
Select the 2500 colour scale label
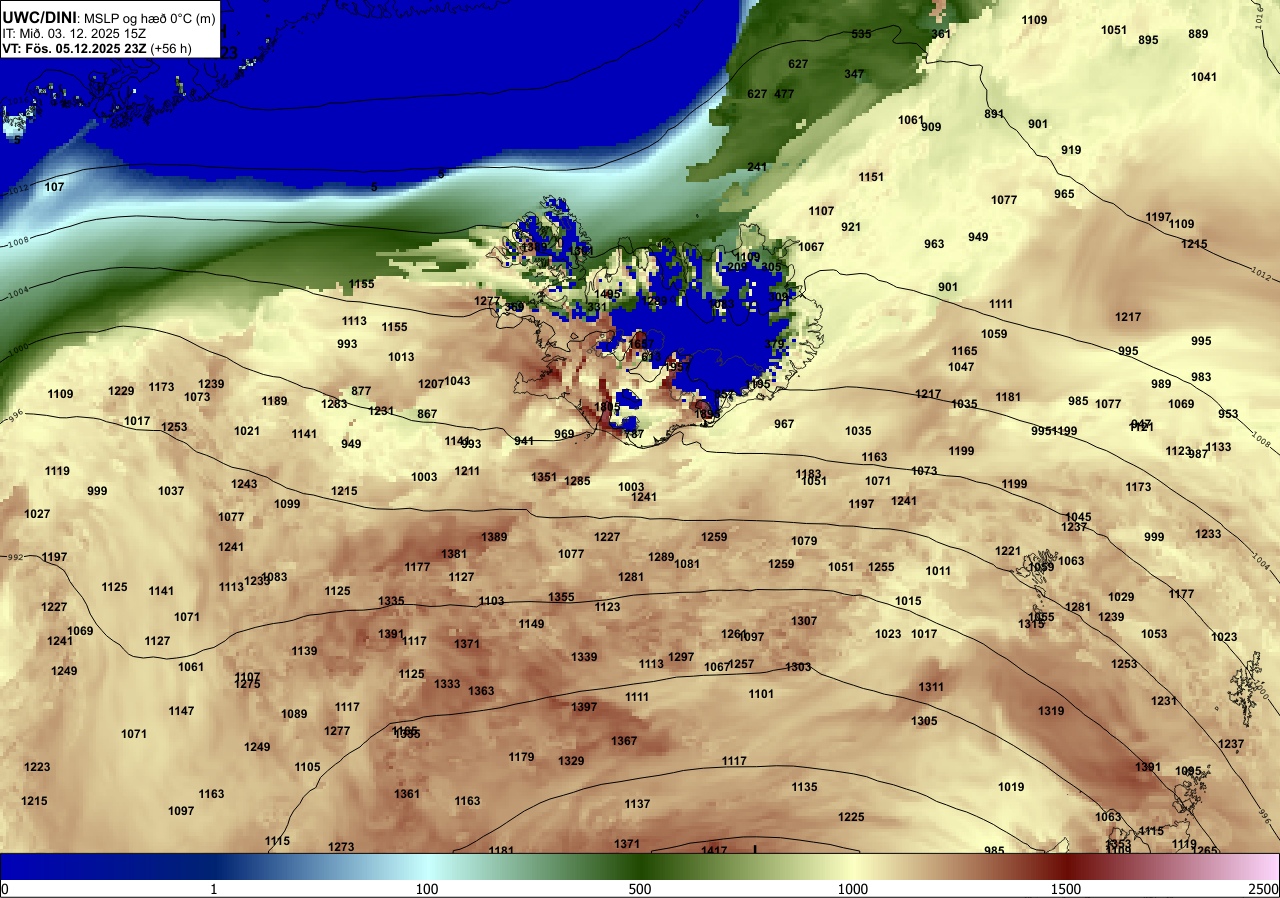1264,889
